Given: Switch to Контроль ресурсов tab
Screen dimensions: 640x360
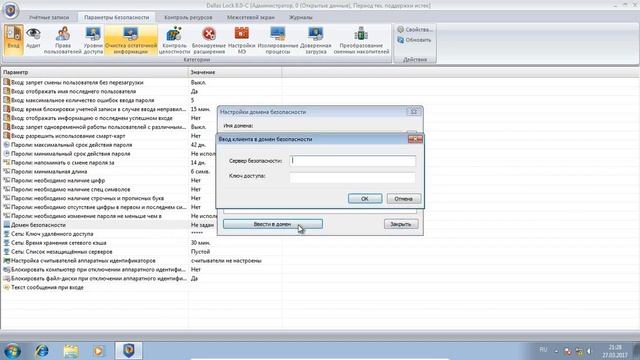Looking at the screenshot, I should [188, 18].
